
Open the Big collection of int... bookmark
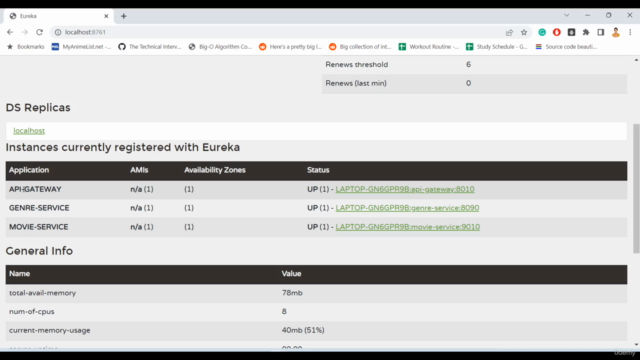click(360, 47)
